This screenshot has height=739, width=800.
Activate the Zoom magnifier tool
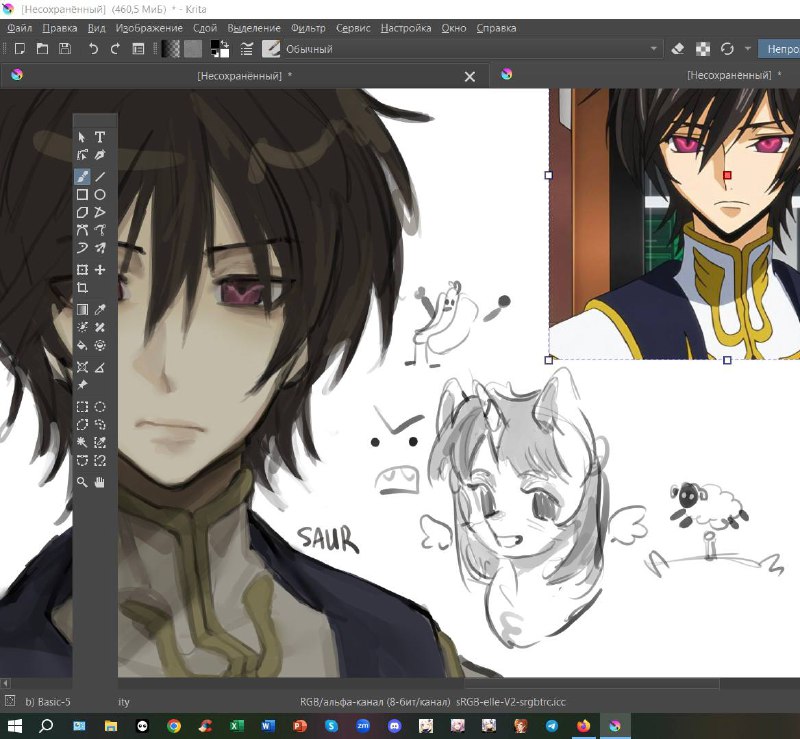[82, 482]
